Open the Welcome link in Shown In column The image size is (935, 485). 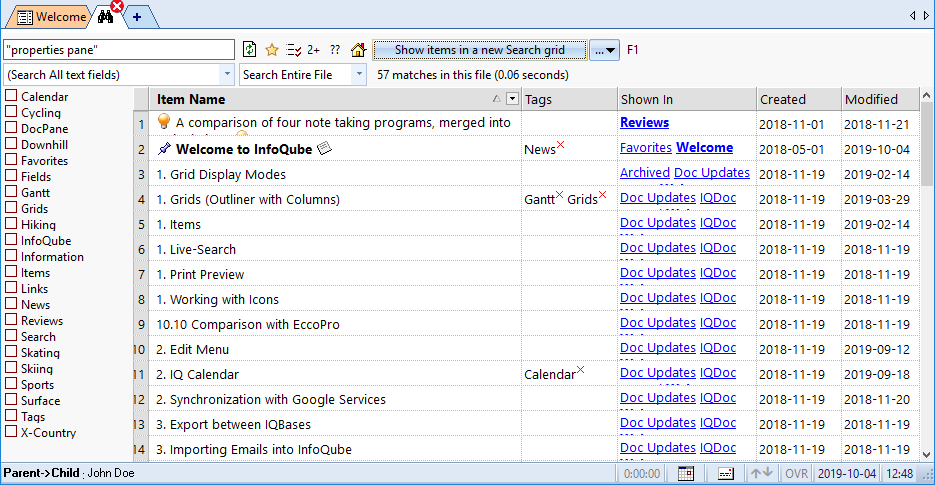[x=704, y=147]
